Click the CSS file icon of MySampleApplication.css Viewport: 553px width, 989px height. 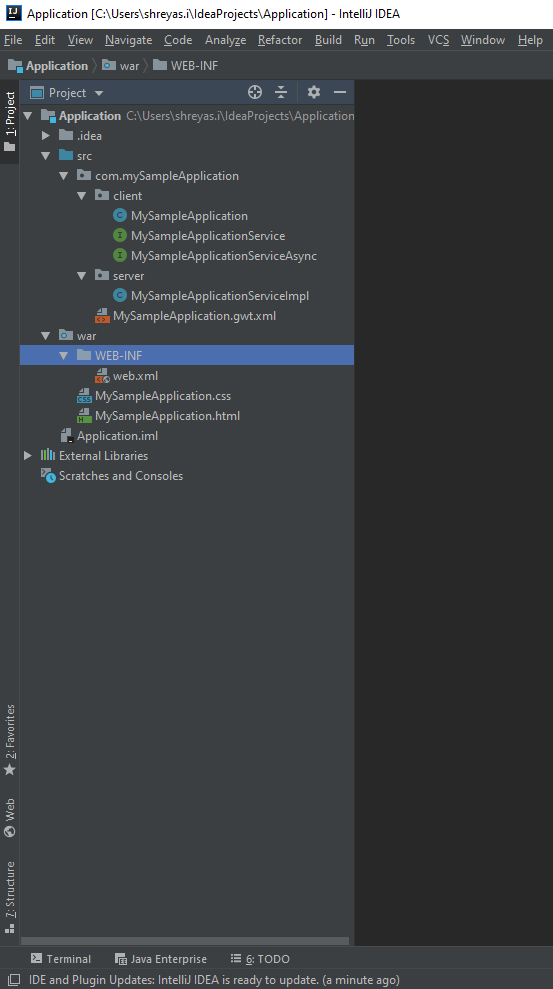(x=84, y=396)
